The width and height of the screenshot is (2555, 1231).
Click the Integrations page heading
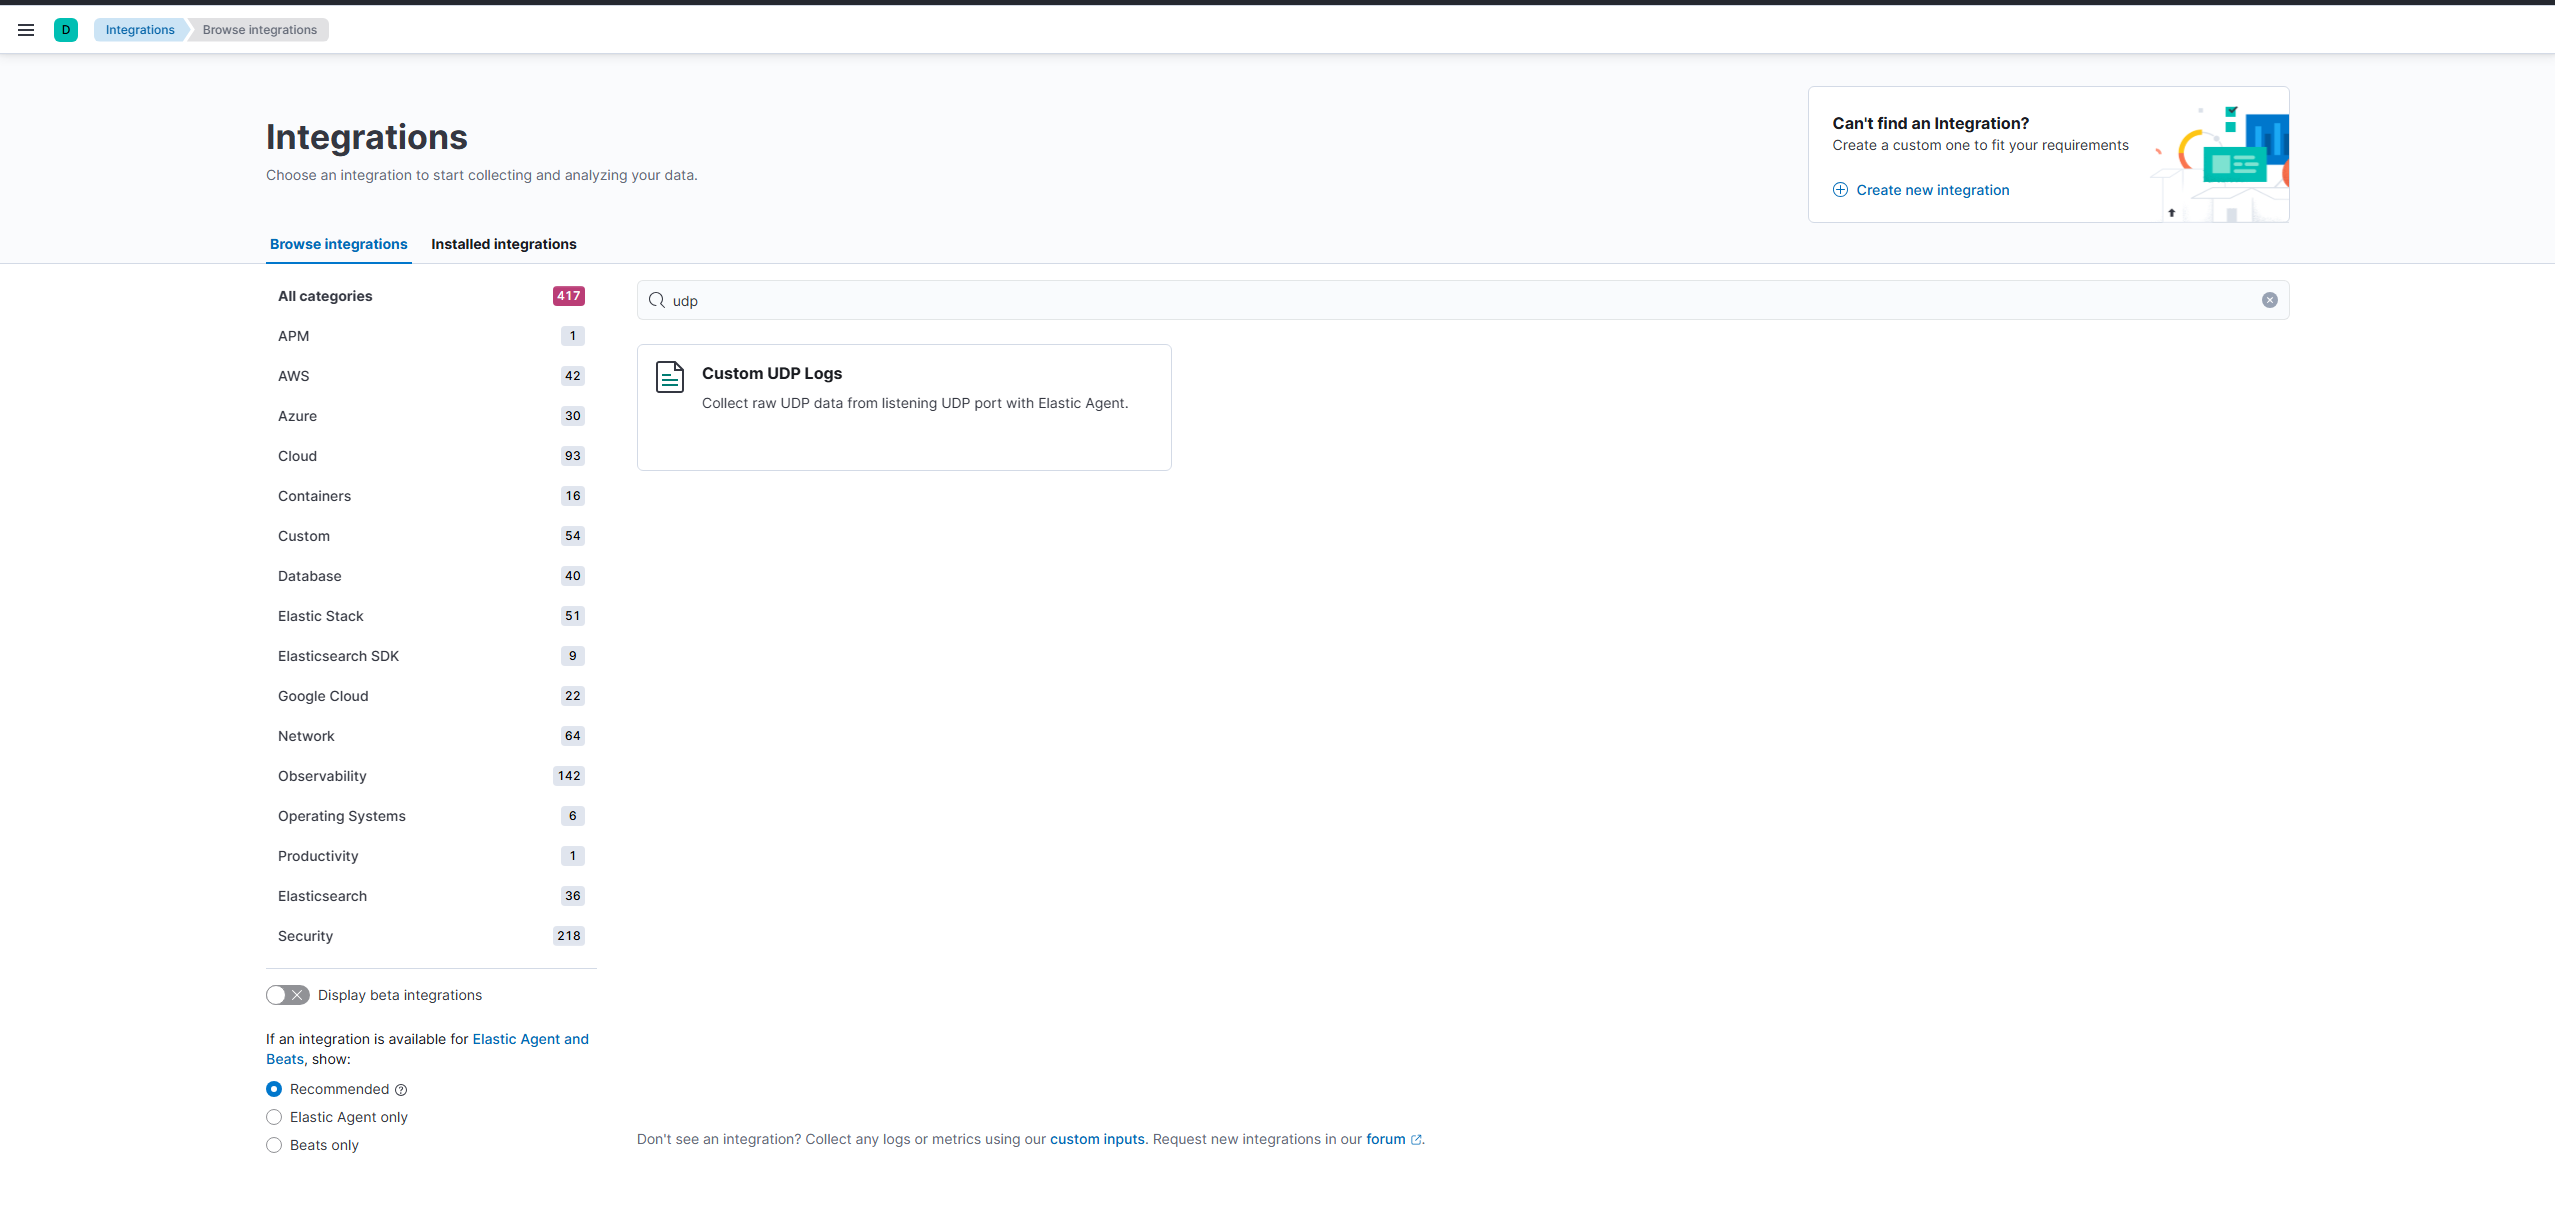pyautogui.click(x=367, y=137)
